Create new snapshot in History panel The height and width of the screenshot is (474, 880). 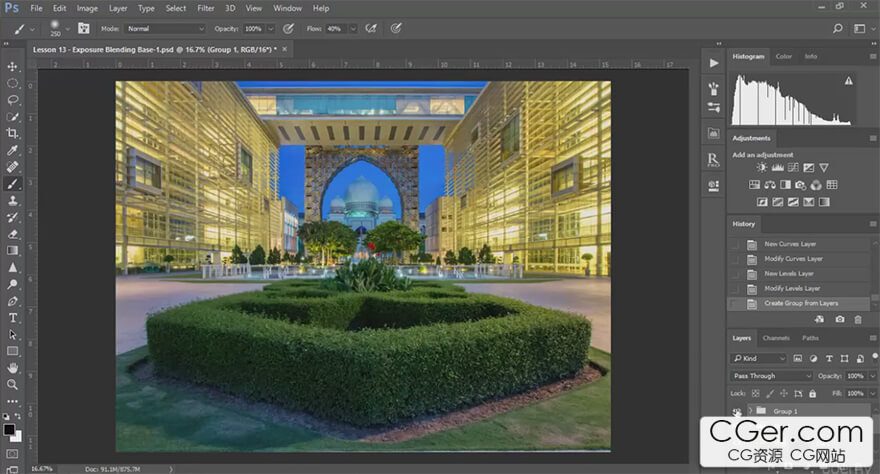[840, 319]
